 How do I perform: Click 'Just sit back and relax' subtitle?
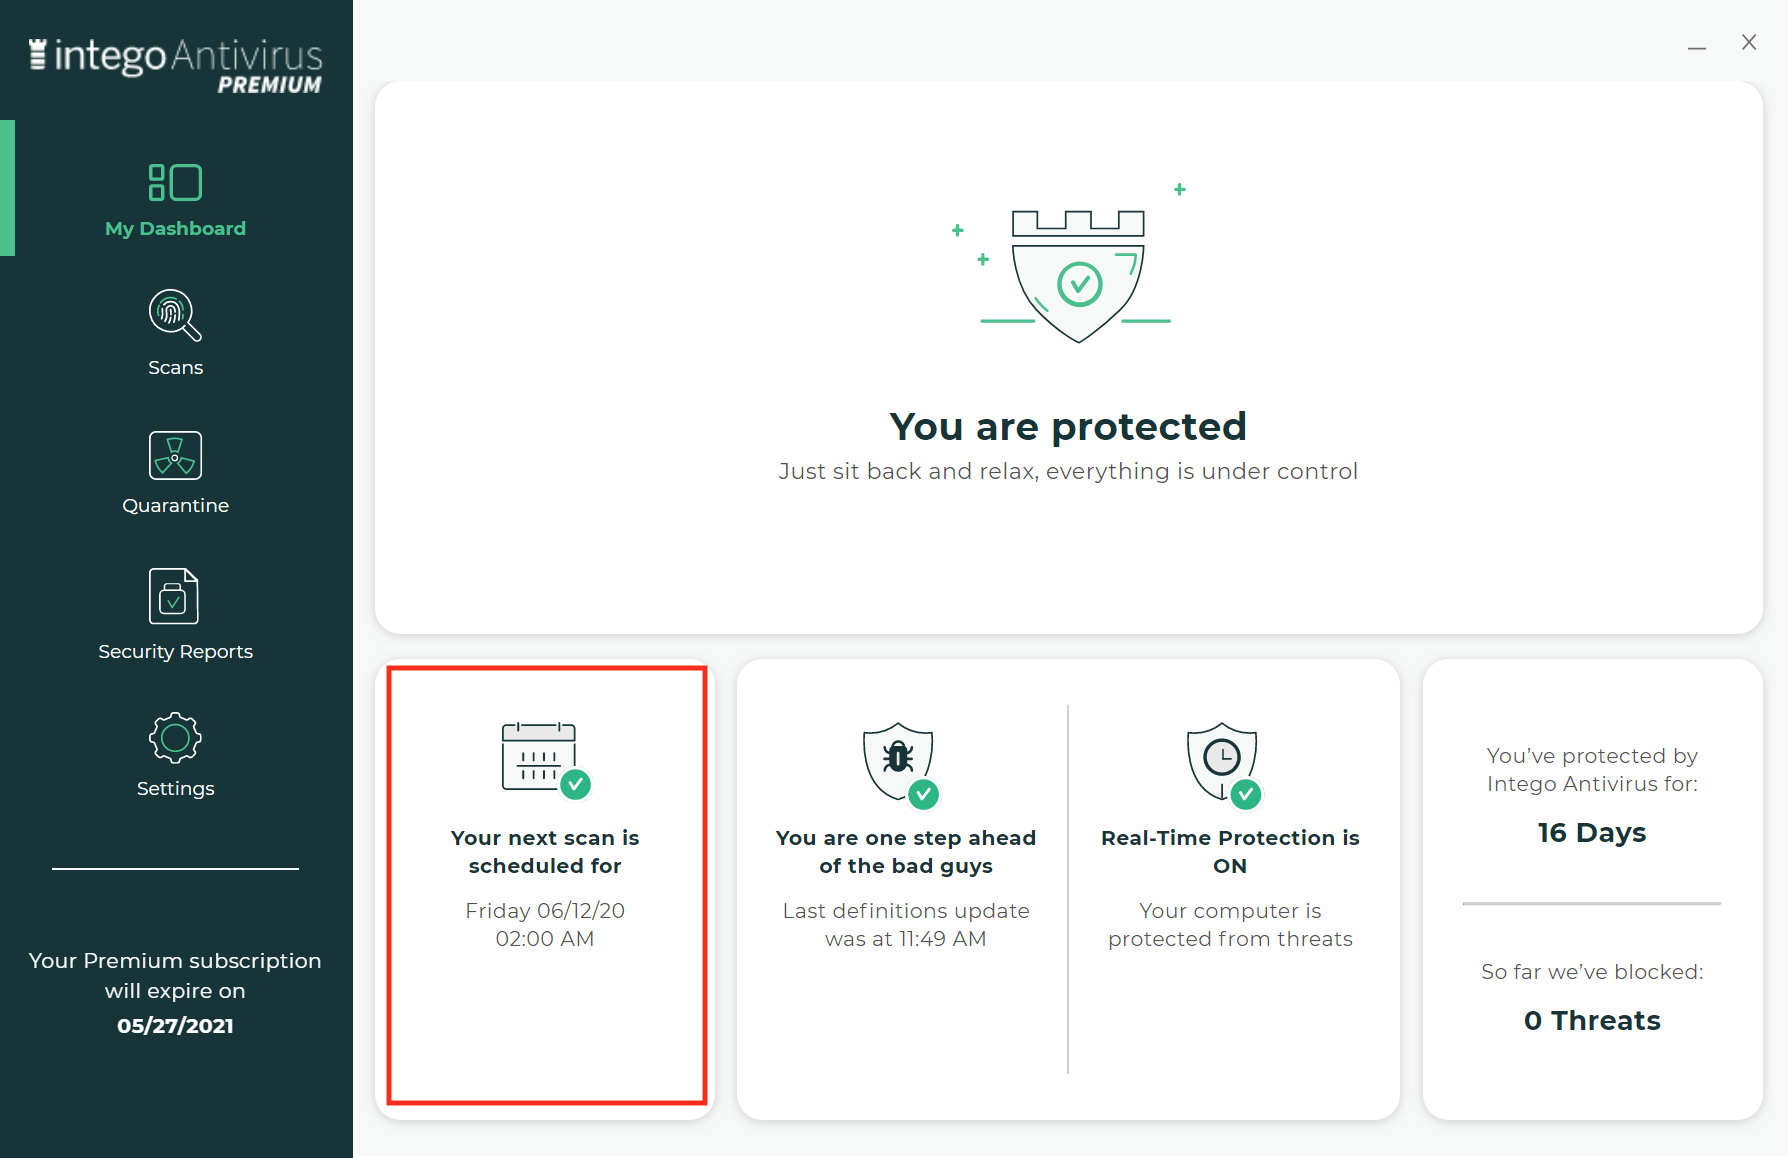click(x=1068, y=471)
